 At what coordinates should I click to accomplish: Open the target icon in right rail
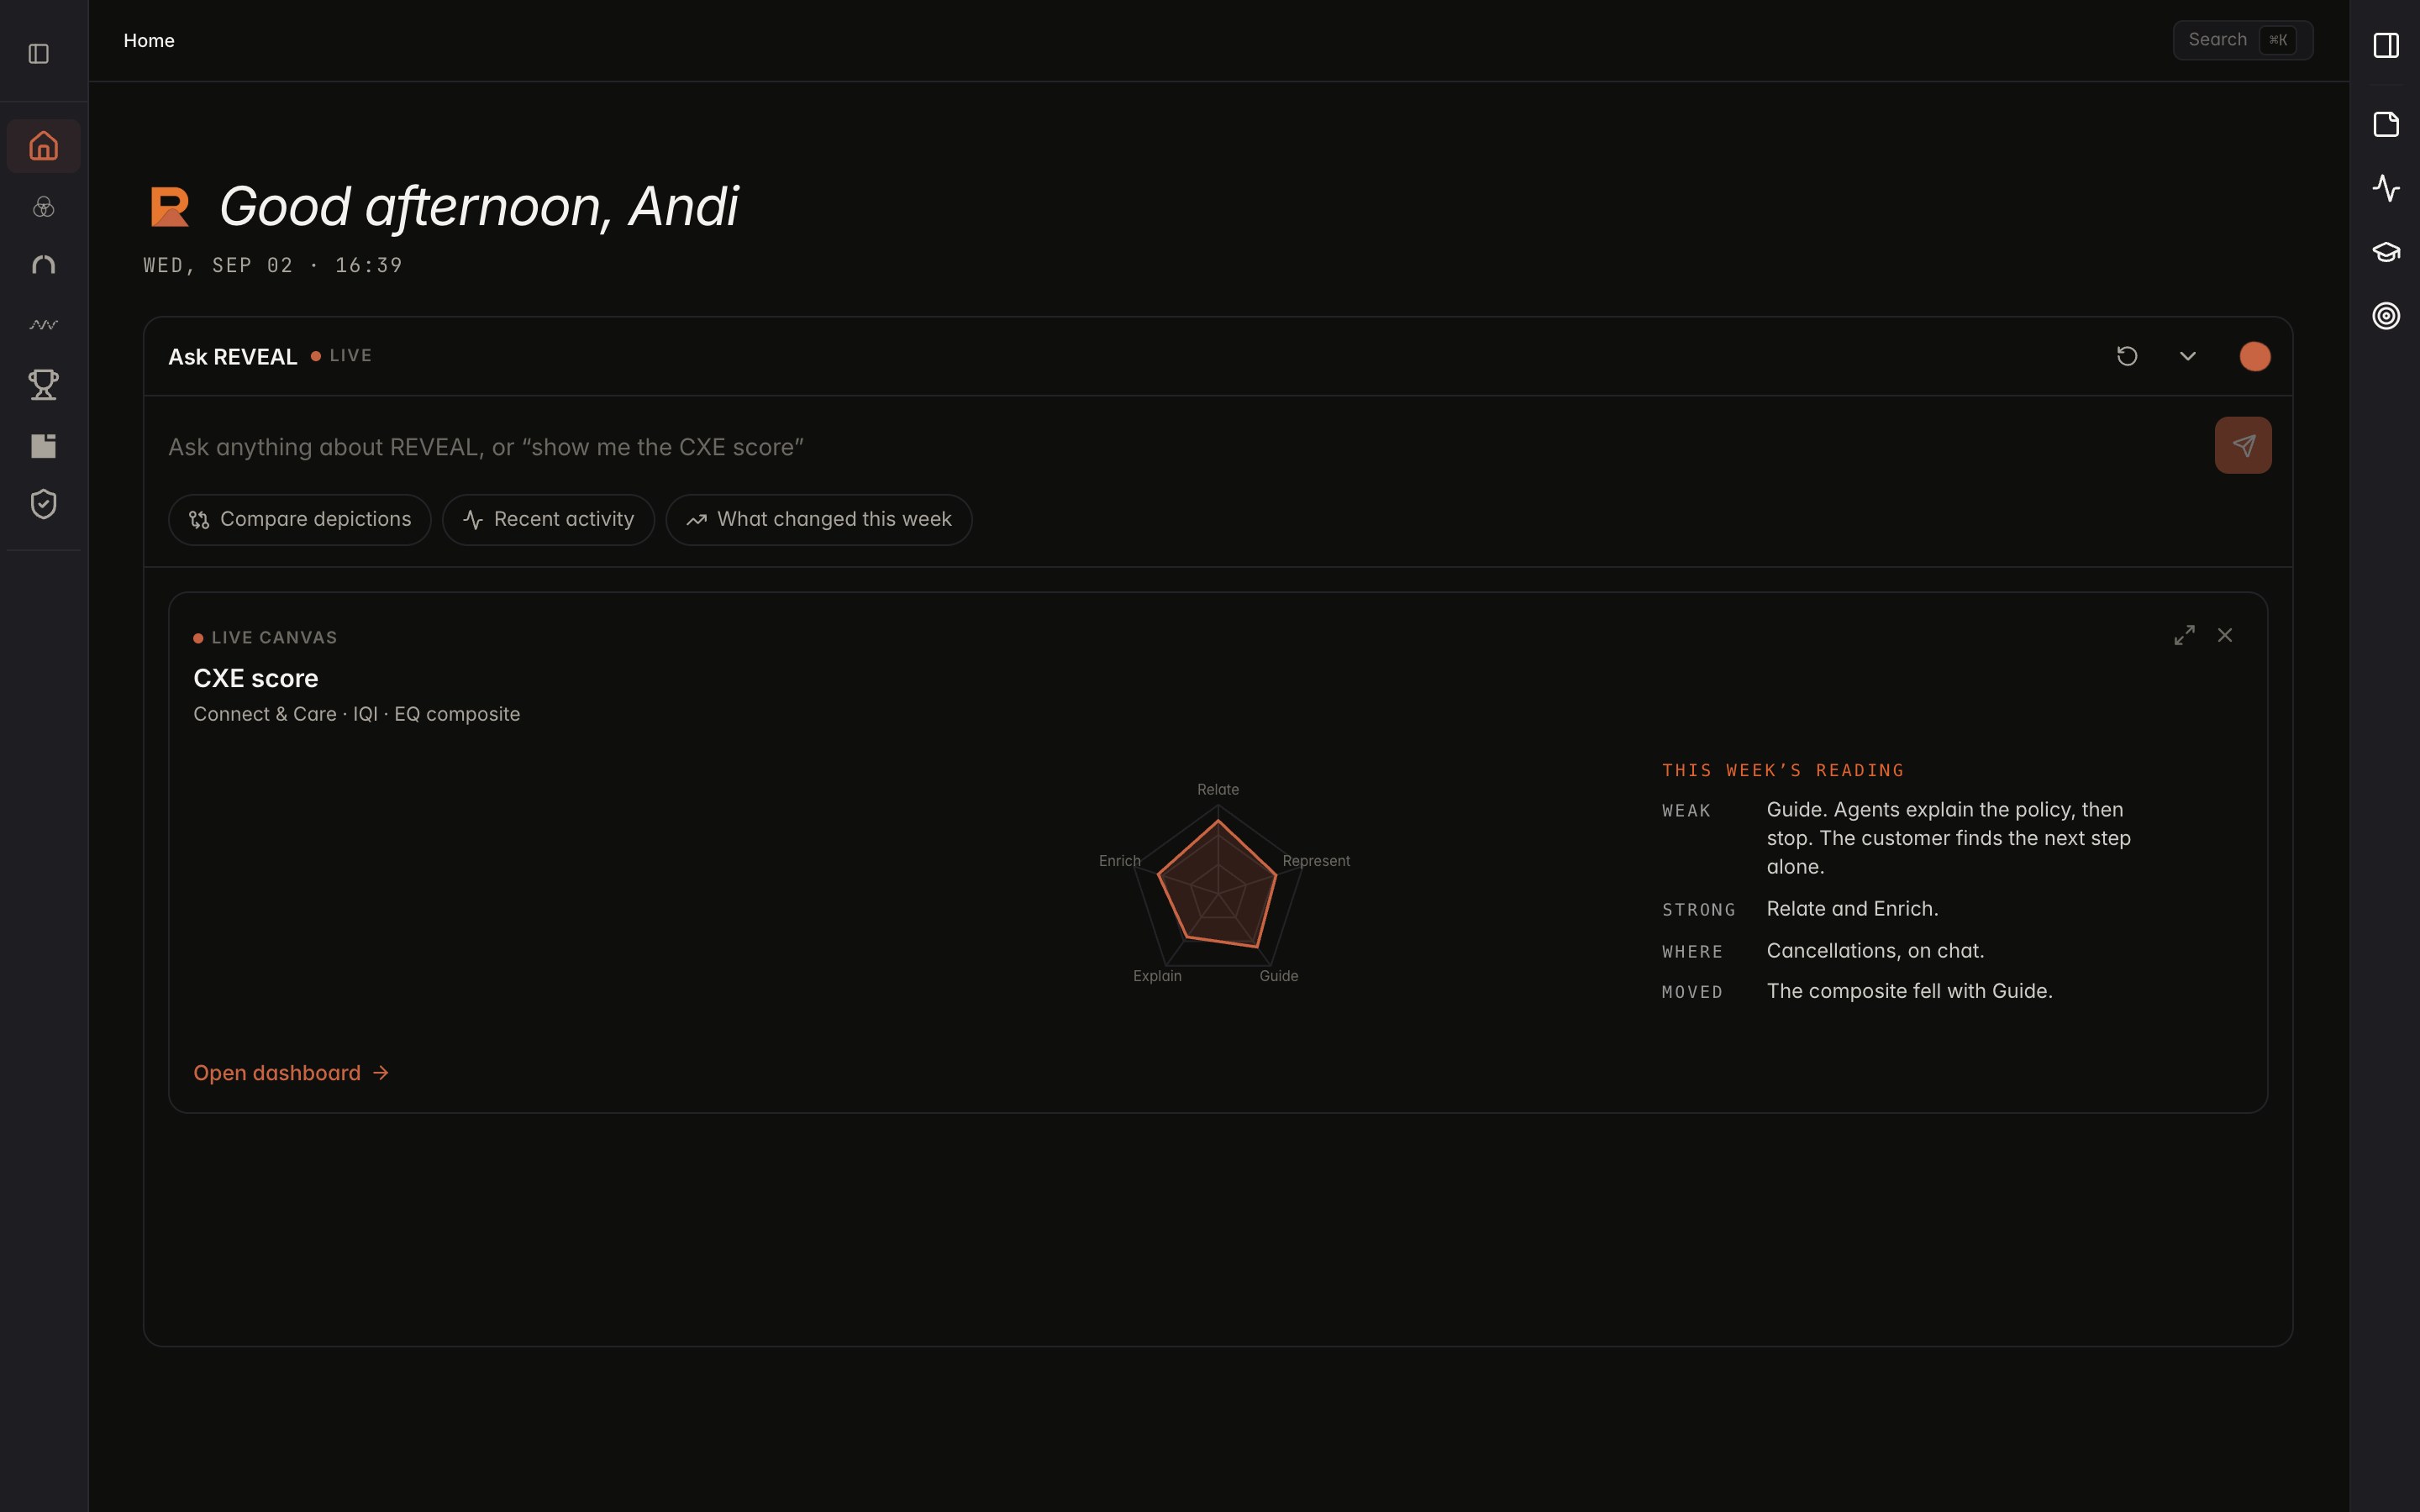(x=2386, y=316)
